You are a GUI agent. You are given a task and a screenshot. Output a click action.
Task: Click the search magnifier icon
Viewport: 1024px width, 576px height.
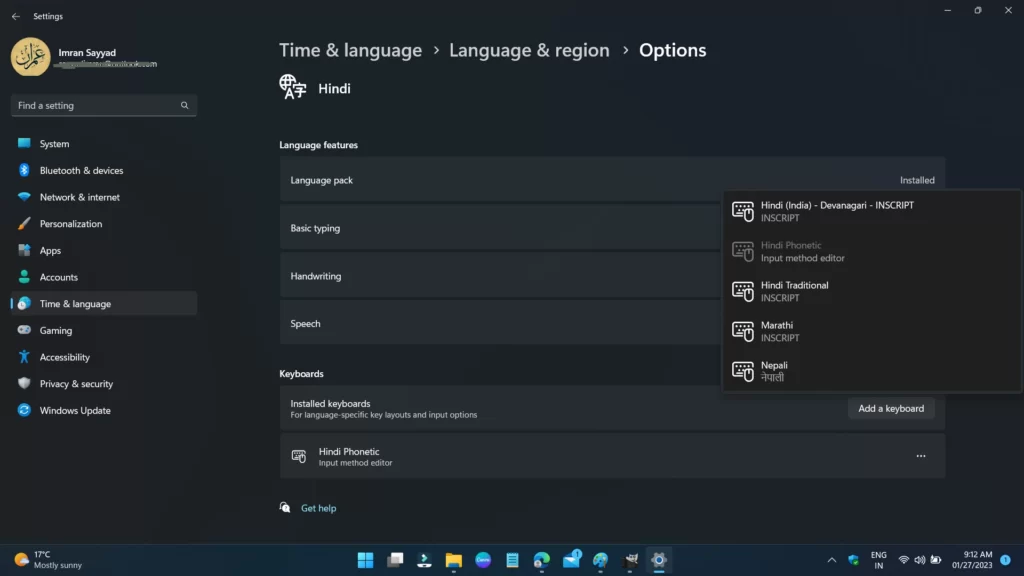pyautogui.click(x=184, y=105)
